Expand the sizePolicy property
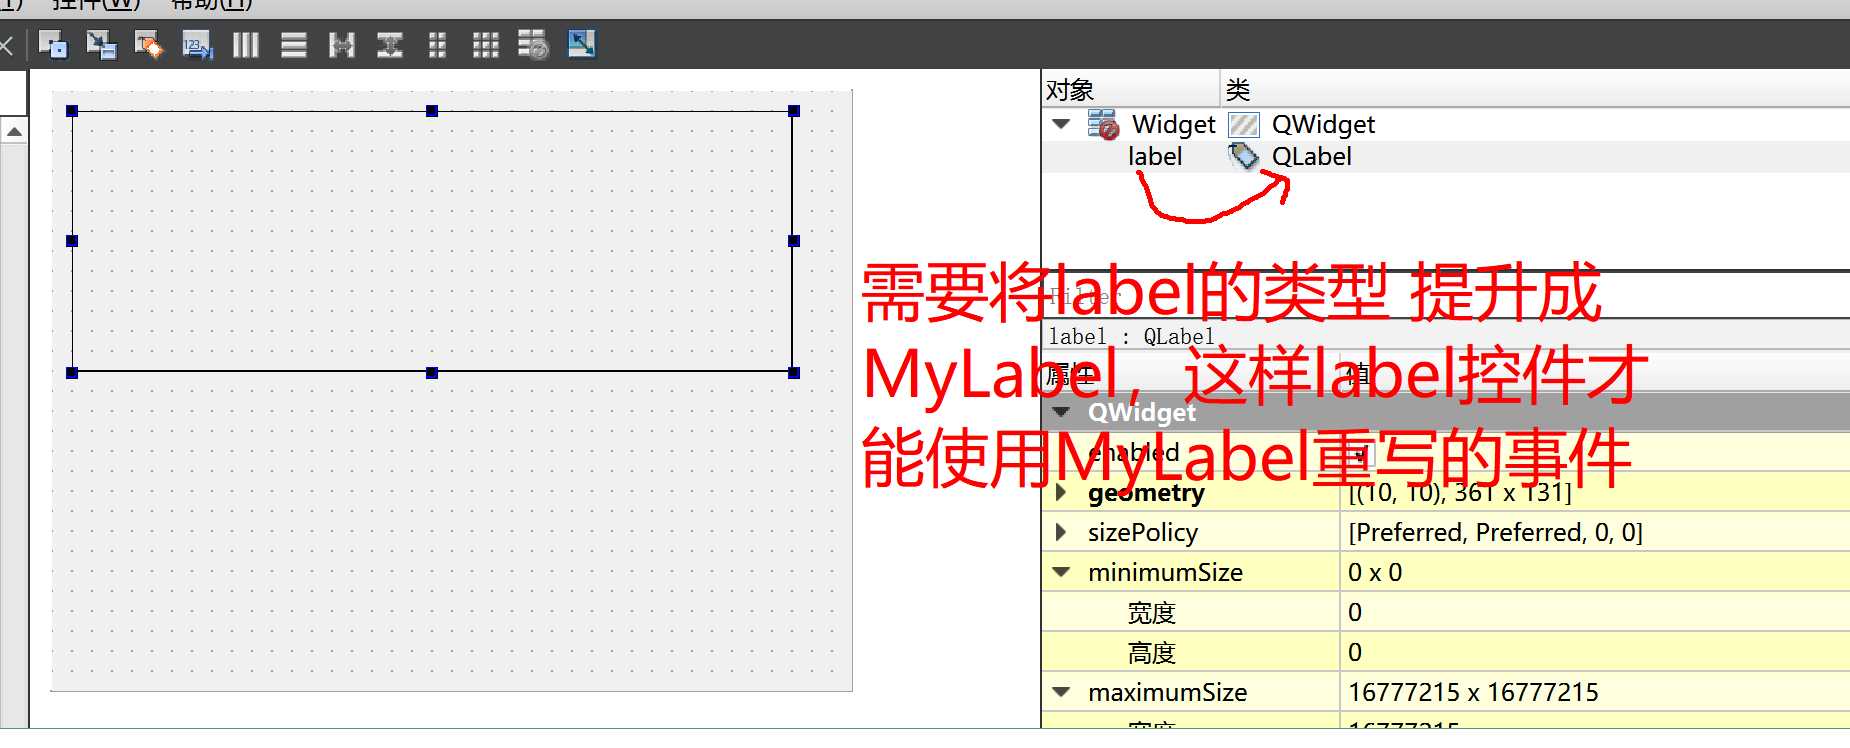The height and width of the screenshot is (748, 1850). pyautogui.click(x=1061, y=532)
